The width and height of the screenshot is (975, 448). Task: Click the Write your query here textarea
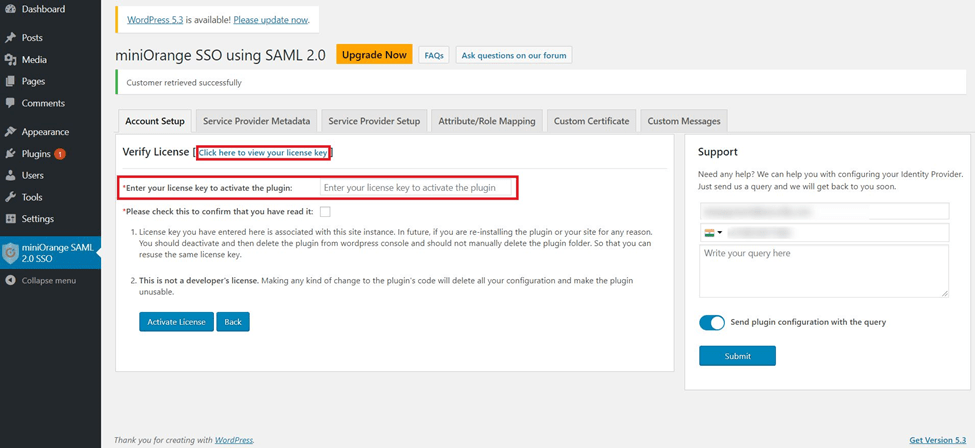click(x=824, y=271)
